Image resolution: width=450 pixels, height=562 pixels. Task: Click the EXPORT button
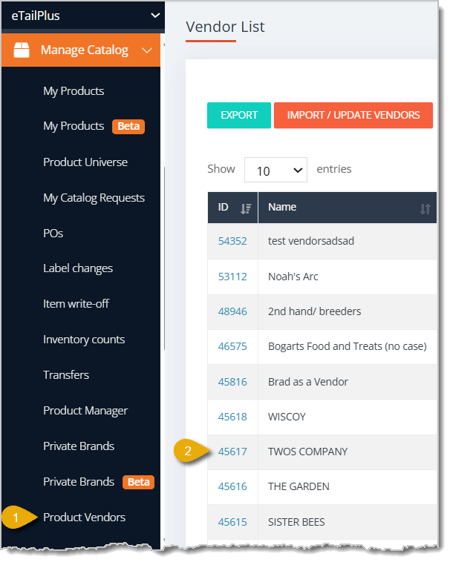(239, 115)
